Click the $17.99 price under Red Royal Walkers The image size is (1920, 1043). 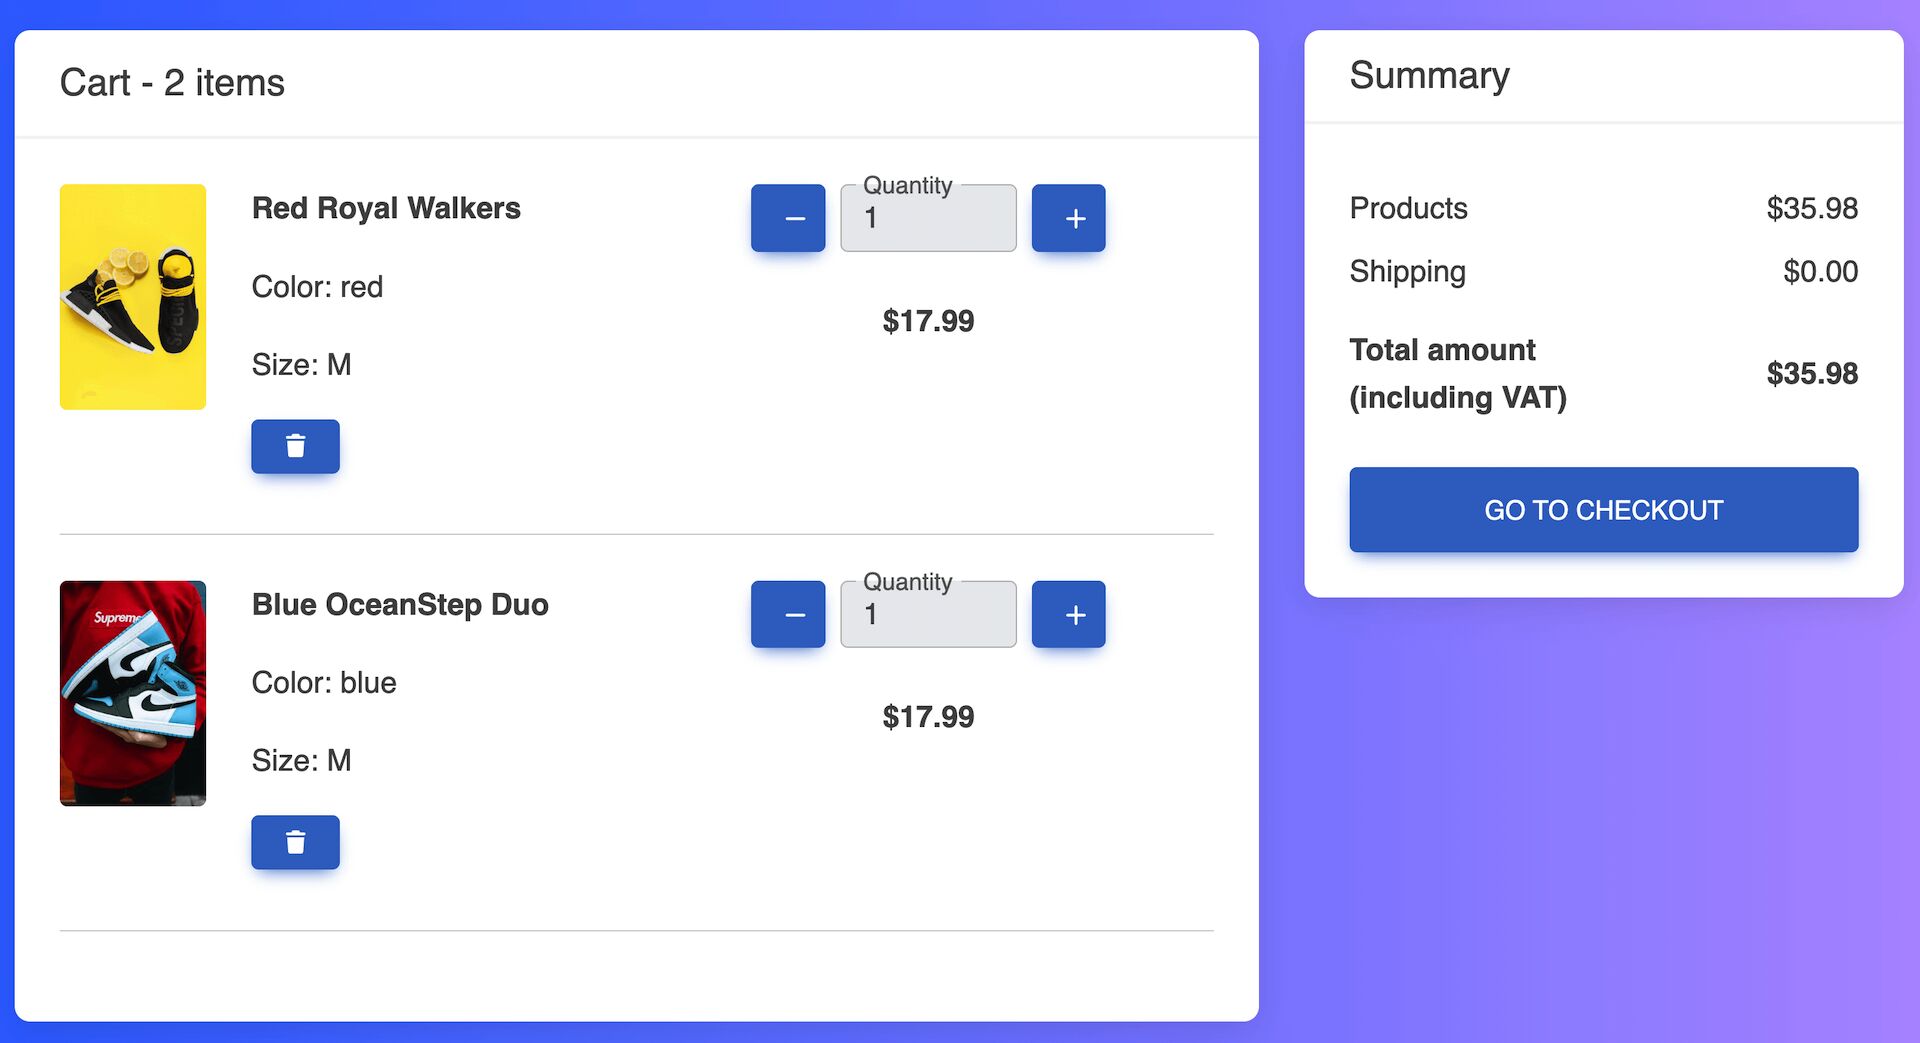tap(928, 321)
